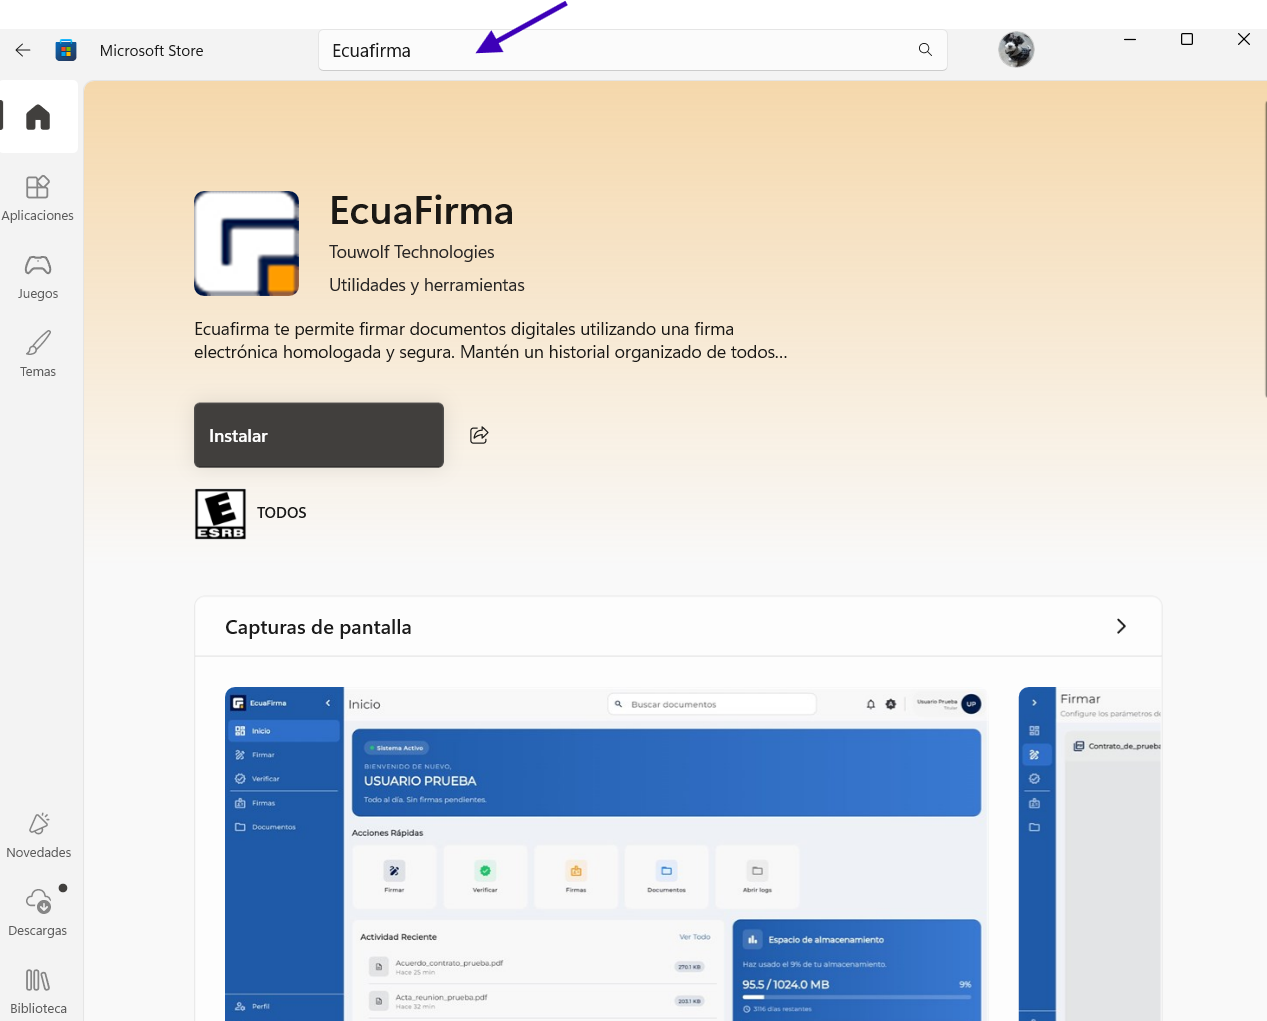Open Novedades in the sidebar
The image size is (1267, 1021).
tap(38, 835)
